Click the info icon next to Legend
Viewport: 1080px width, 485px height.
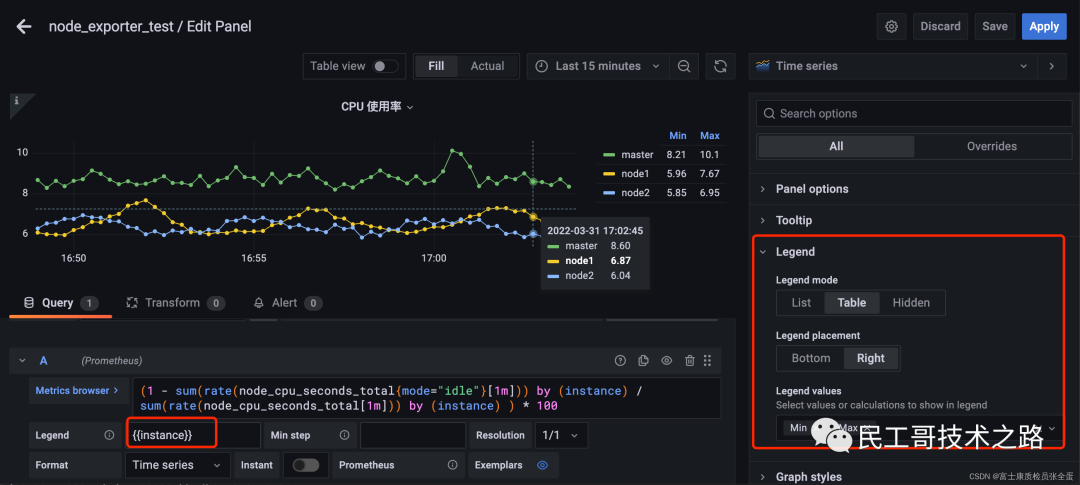click(x=109, y=435)
